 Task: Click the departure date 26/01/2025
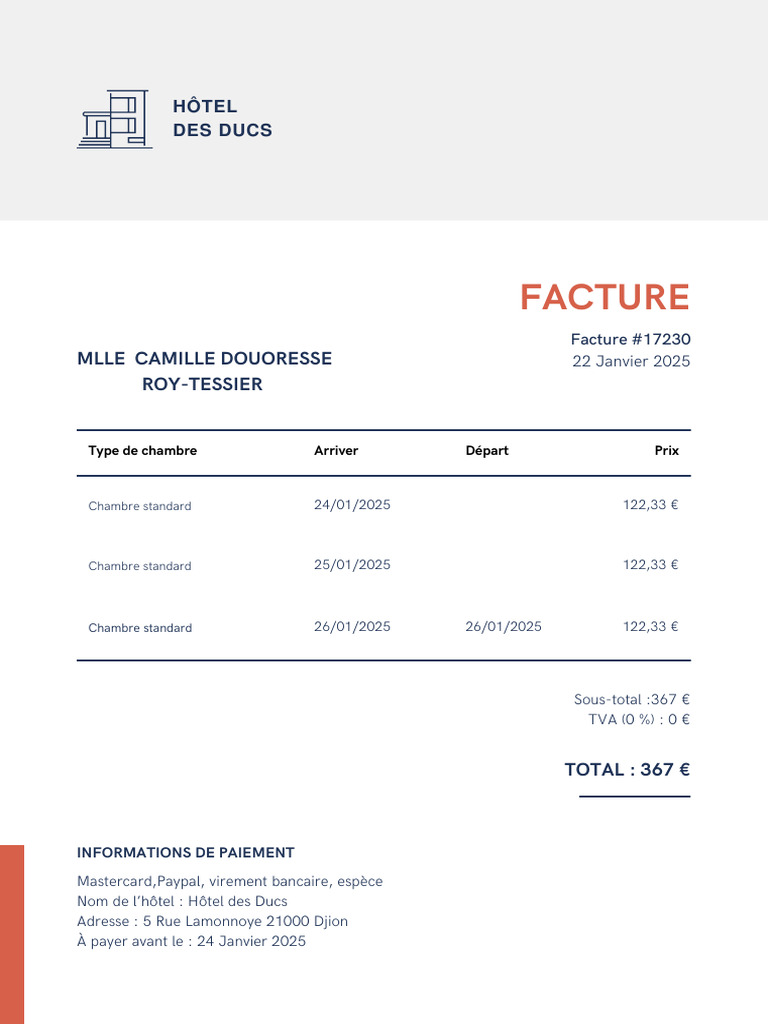click(x=503, y=626)
